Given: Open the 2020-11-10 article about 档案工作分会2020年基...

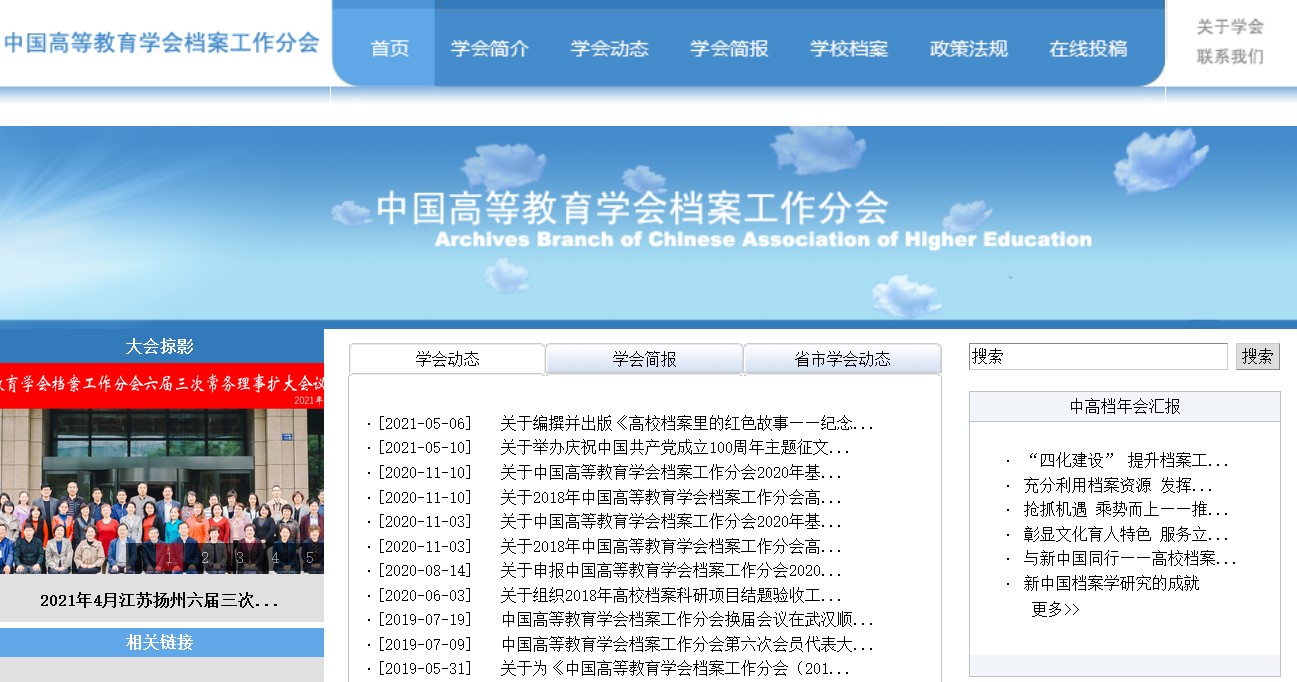Looking at the screenshot, I should click(671, 473).
